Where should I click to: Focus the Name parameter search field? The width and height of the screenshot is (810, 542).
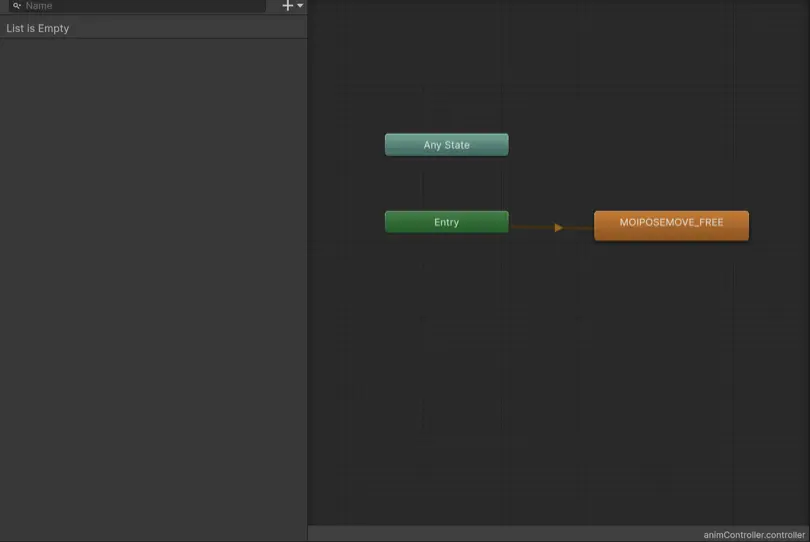coord(140,6)
